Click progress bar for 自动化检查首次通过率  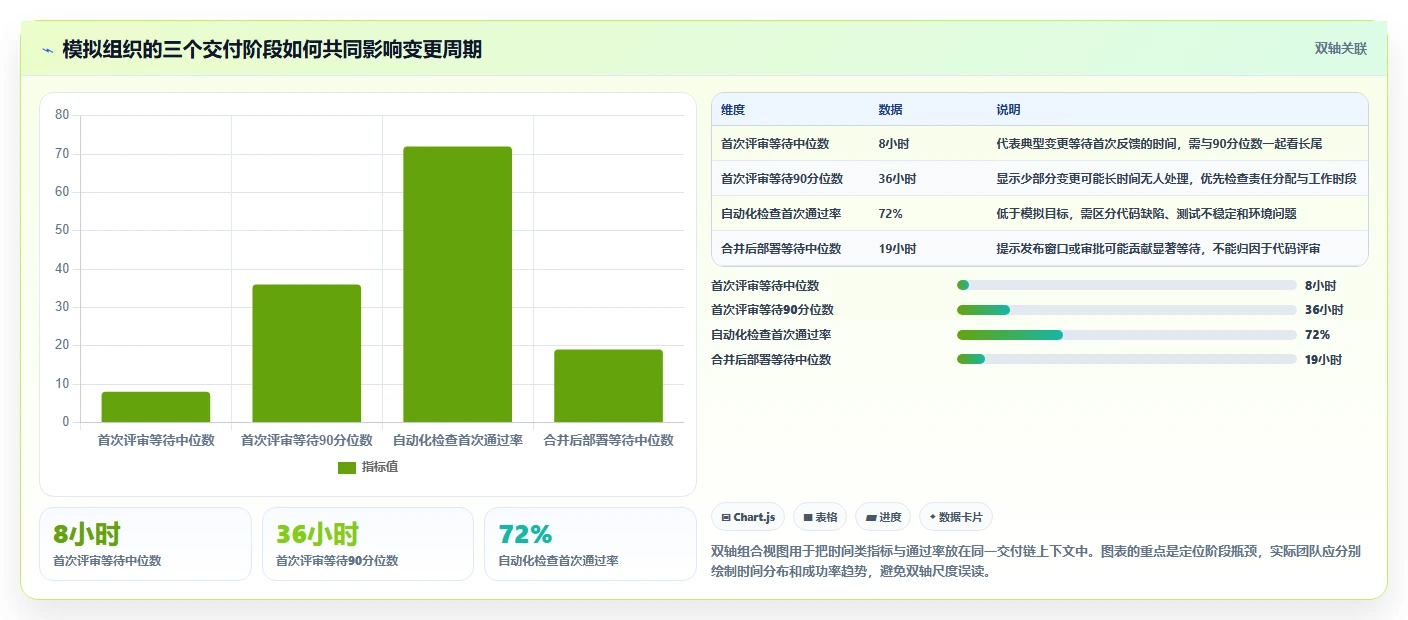click(x=1127, y=335)
